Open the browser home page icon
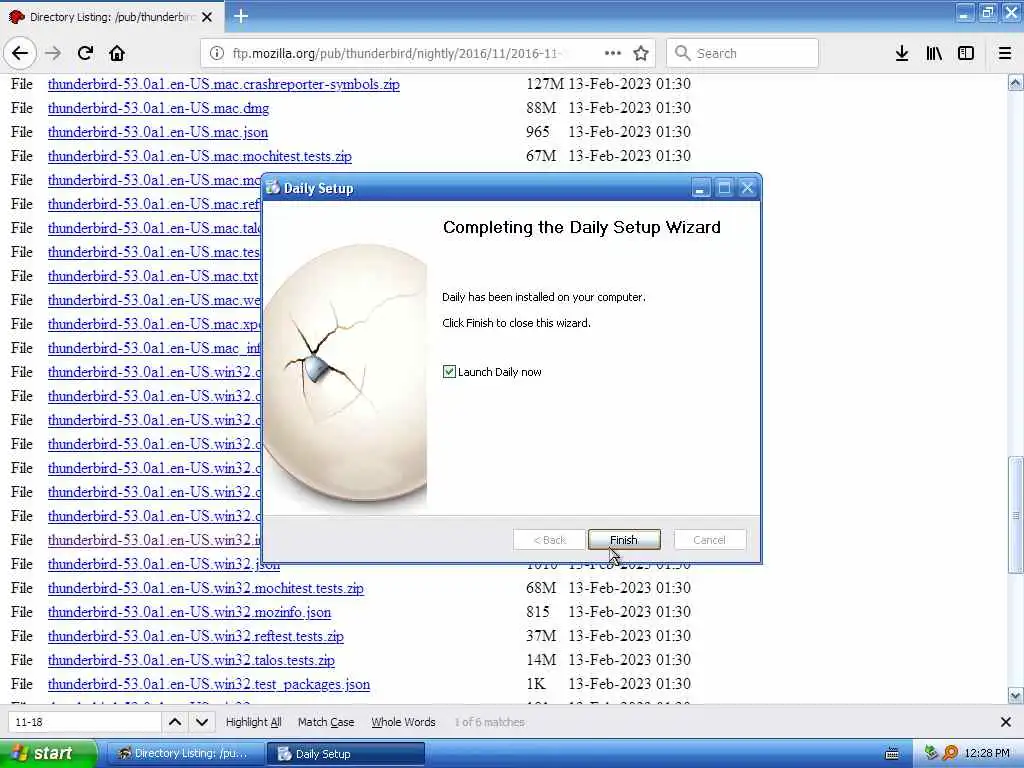This screenshot has width=1024, height=768. pos(117,53)
